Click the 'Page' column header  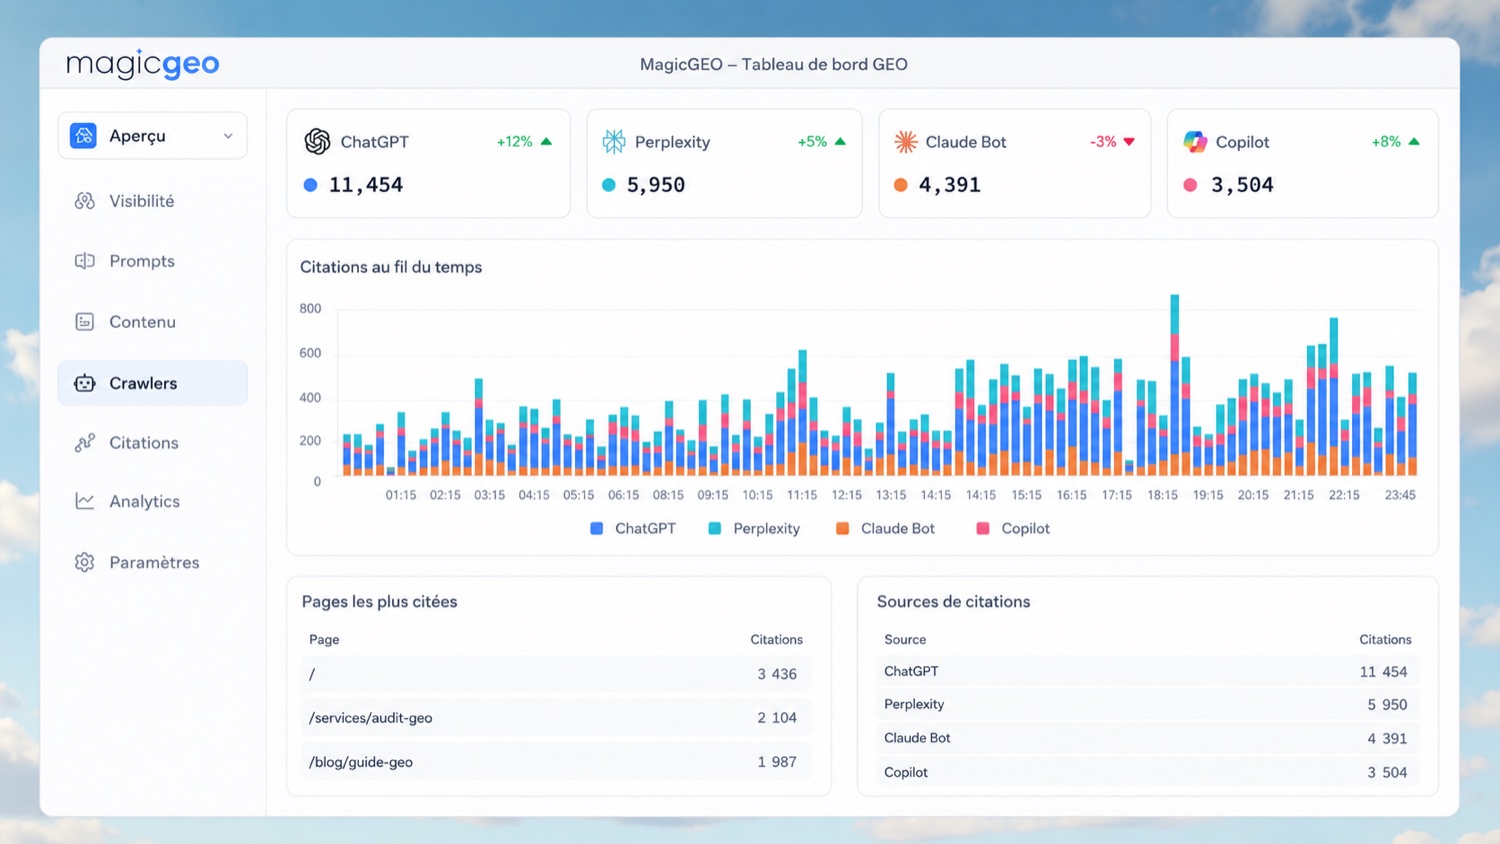324,640
